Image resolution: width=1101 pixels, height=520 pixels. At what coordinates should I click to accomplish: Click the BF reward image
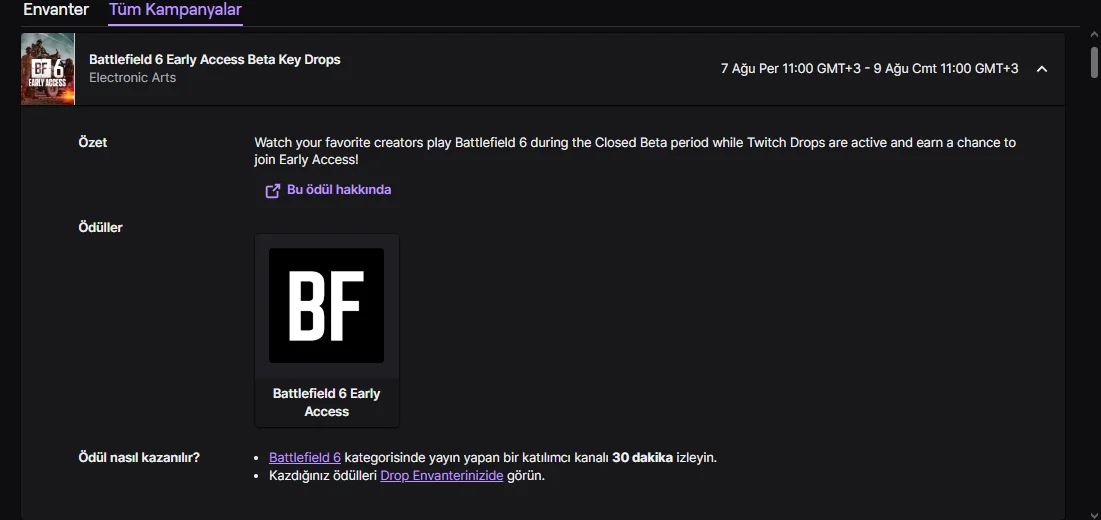(327, 305)
